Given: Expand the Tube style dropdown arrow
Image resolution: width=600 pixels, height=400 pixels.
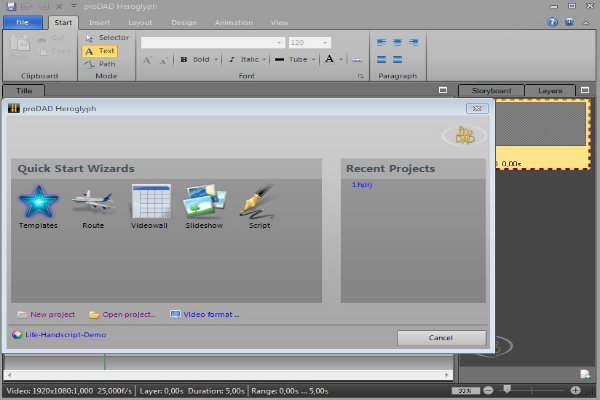Looking at the screenshot, I should (x=313, y=60).
